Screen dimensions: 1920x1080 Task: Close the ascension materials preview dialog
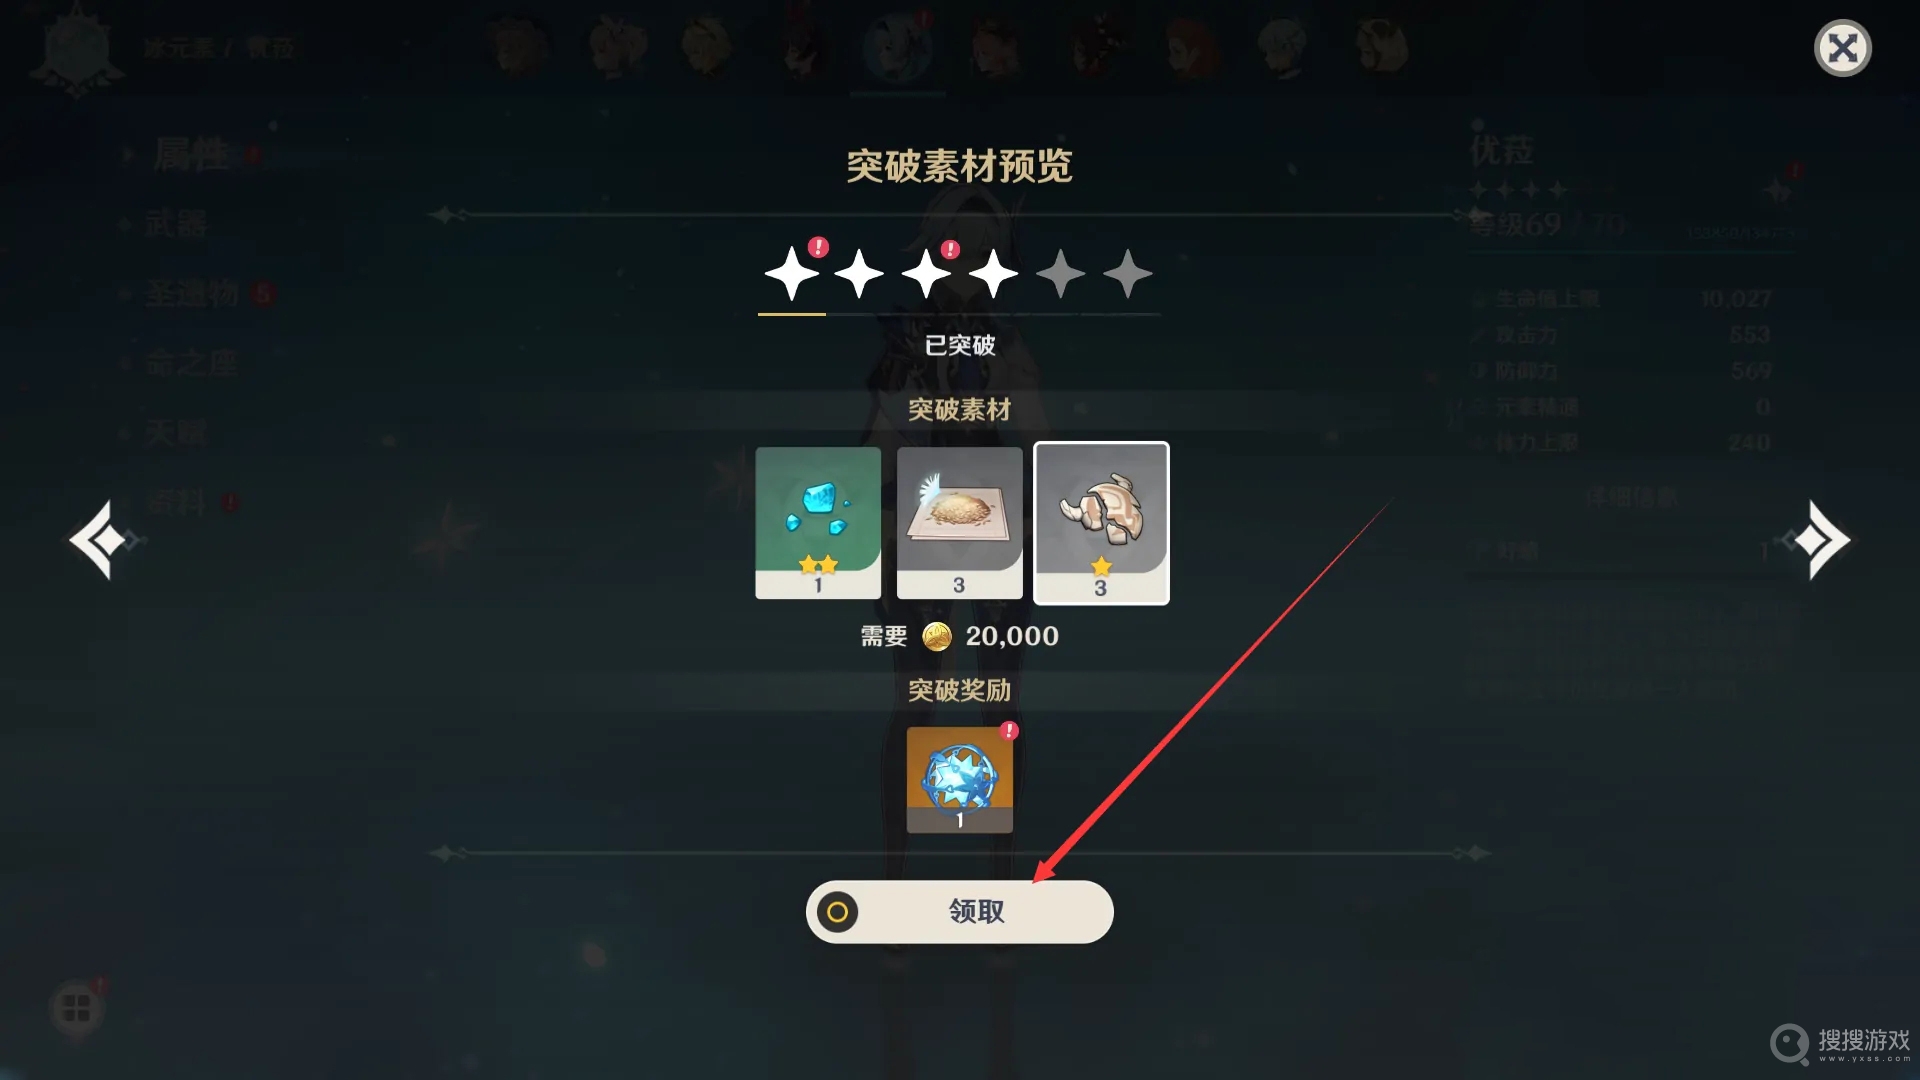pyautogui.click(x=1842, y=48)
